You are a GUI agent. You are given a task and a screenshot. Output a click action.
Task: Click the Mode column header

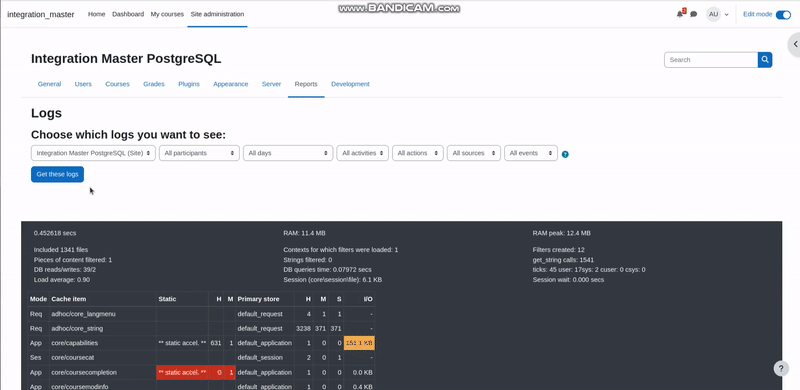(38, 299)
